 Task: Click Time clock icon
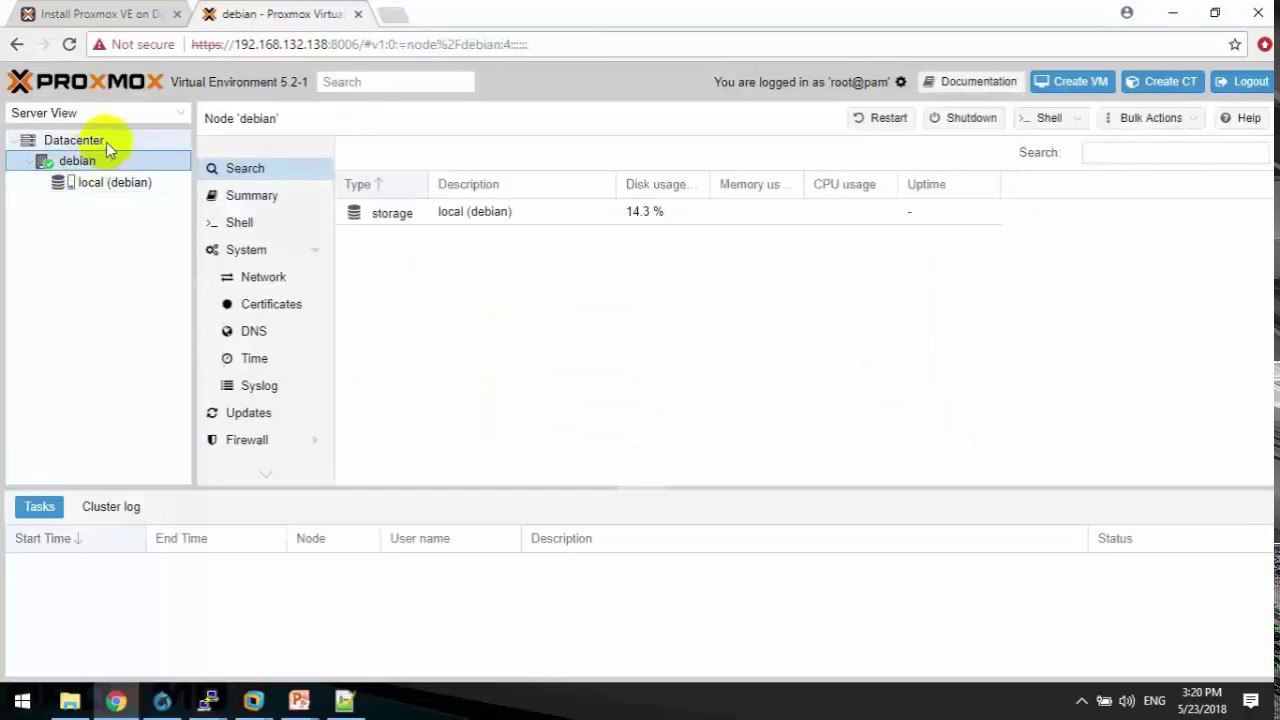click(x=227, y=358)
